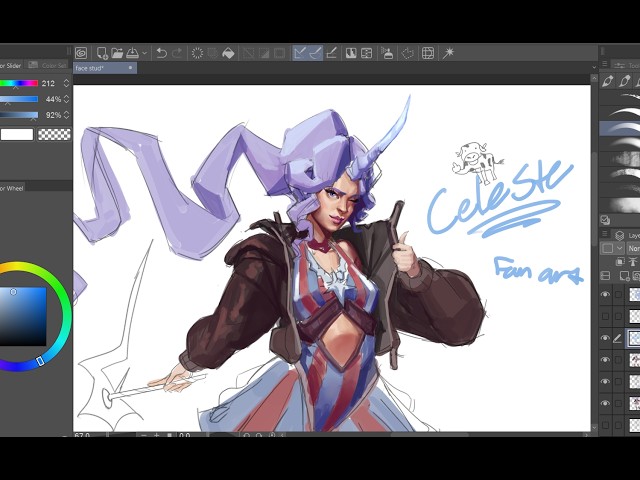
Task: Select the second pen sub tool group icon
Action: click(624, 81)
